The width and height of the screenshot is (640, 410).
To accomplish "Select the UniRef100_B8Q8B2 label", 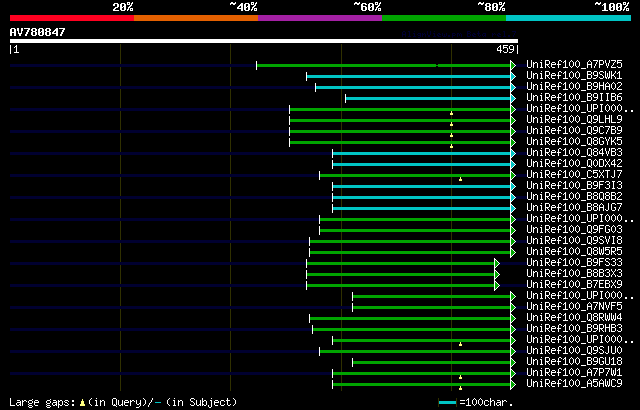I will click(574, 197).
